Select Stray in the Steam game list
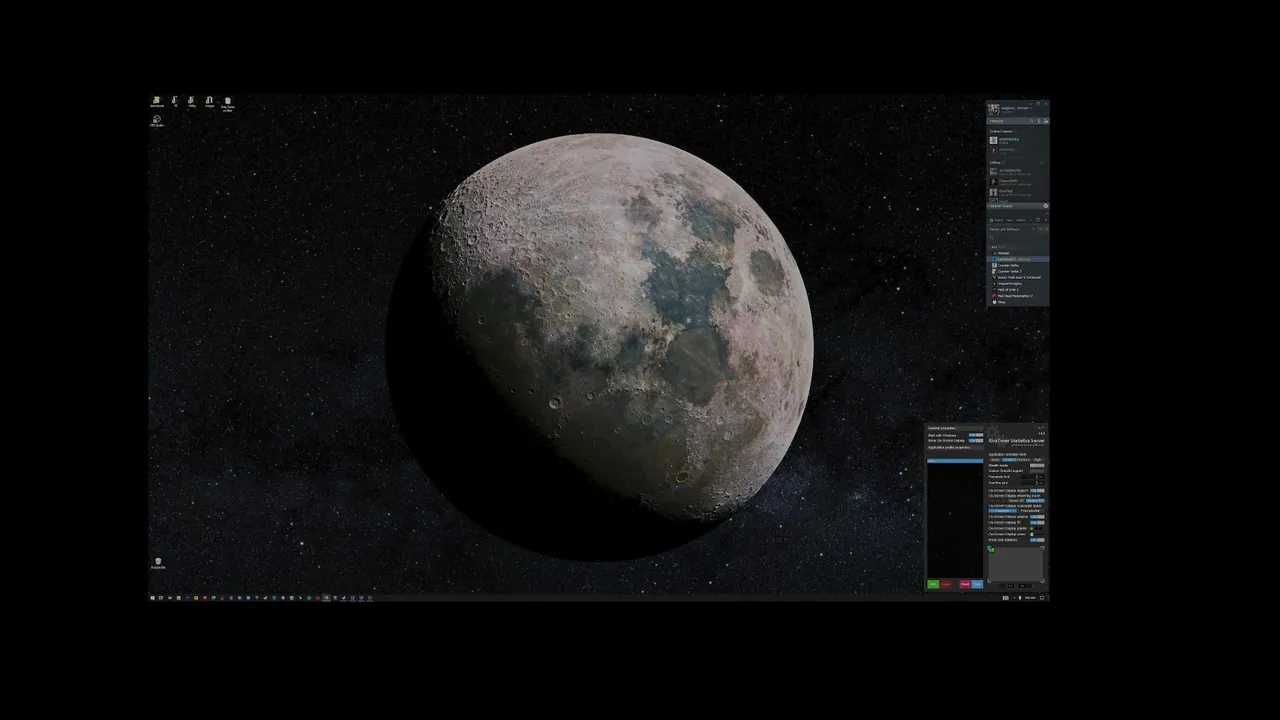 999,302
